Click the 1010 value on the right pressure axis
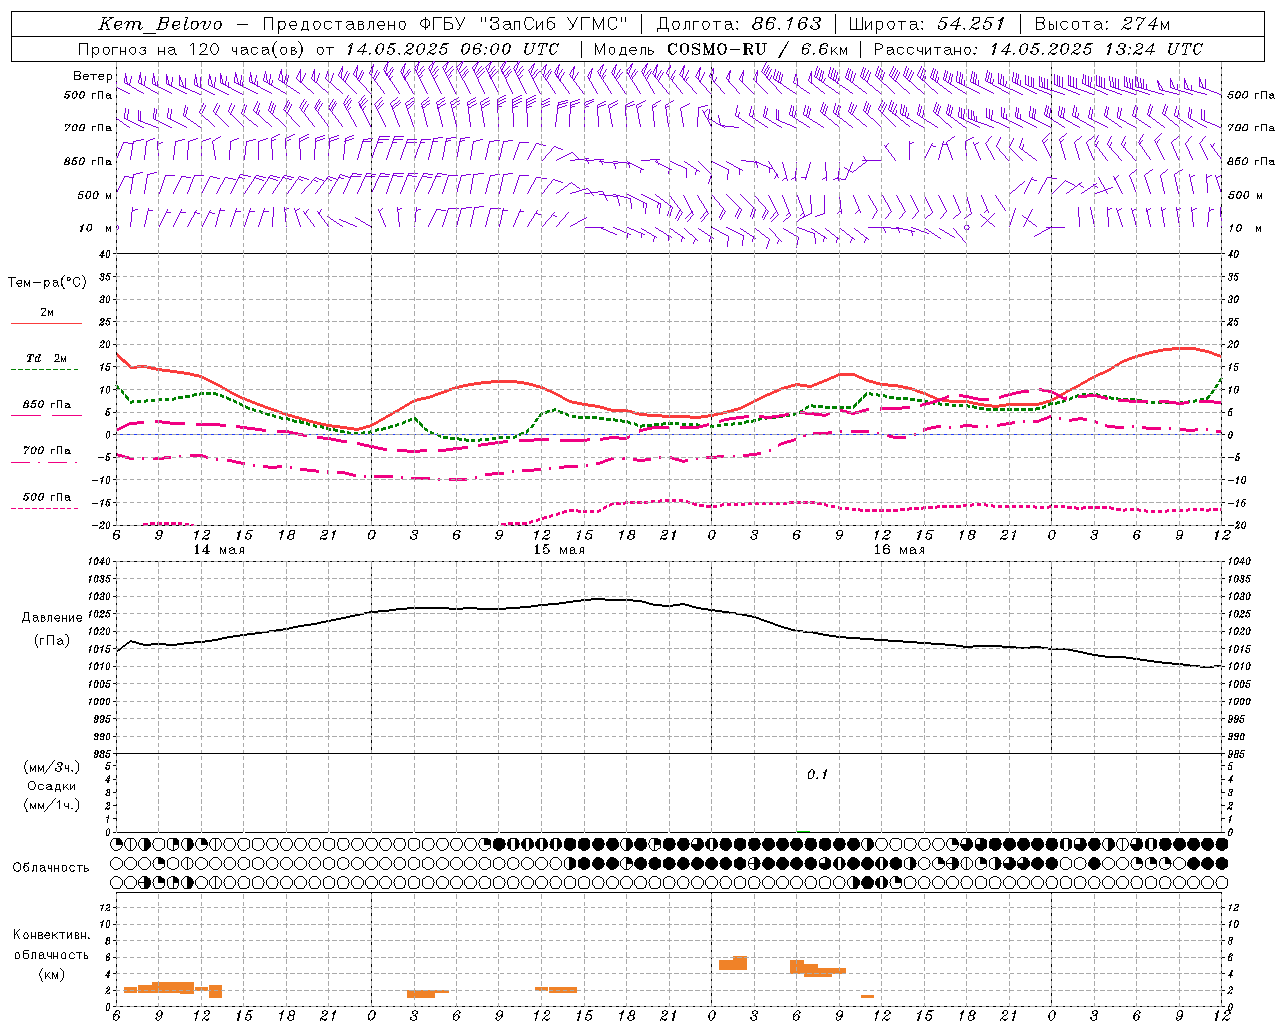1280x1024 pixels. tap(1239, 667)
